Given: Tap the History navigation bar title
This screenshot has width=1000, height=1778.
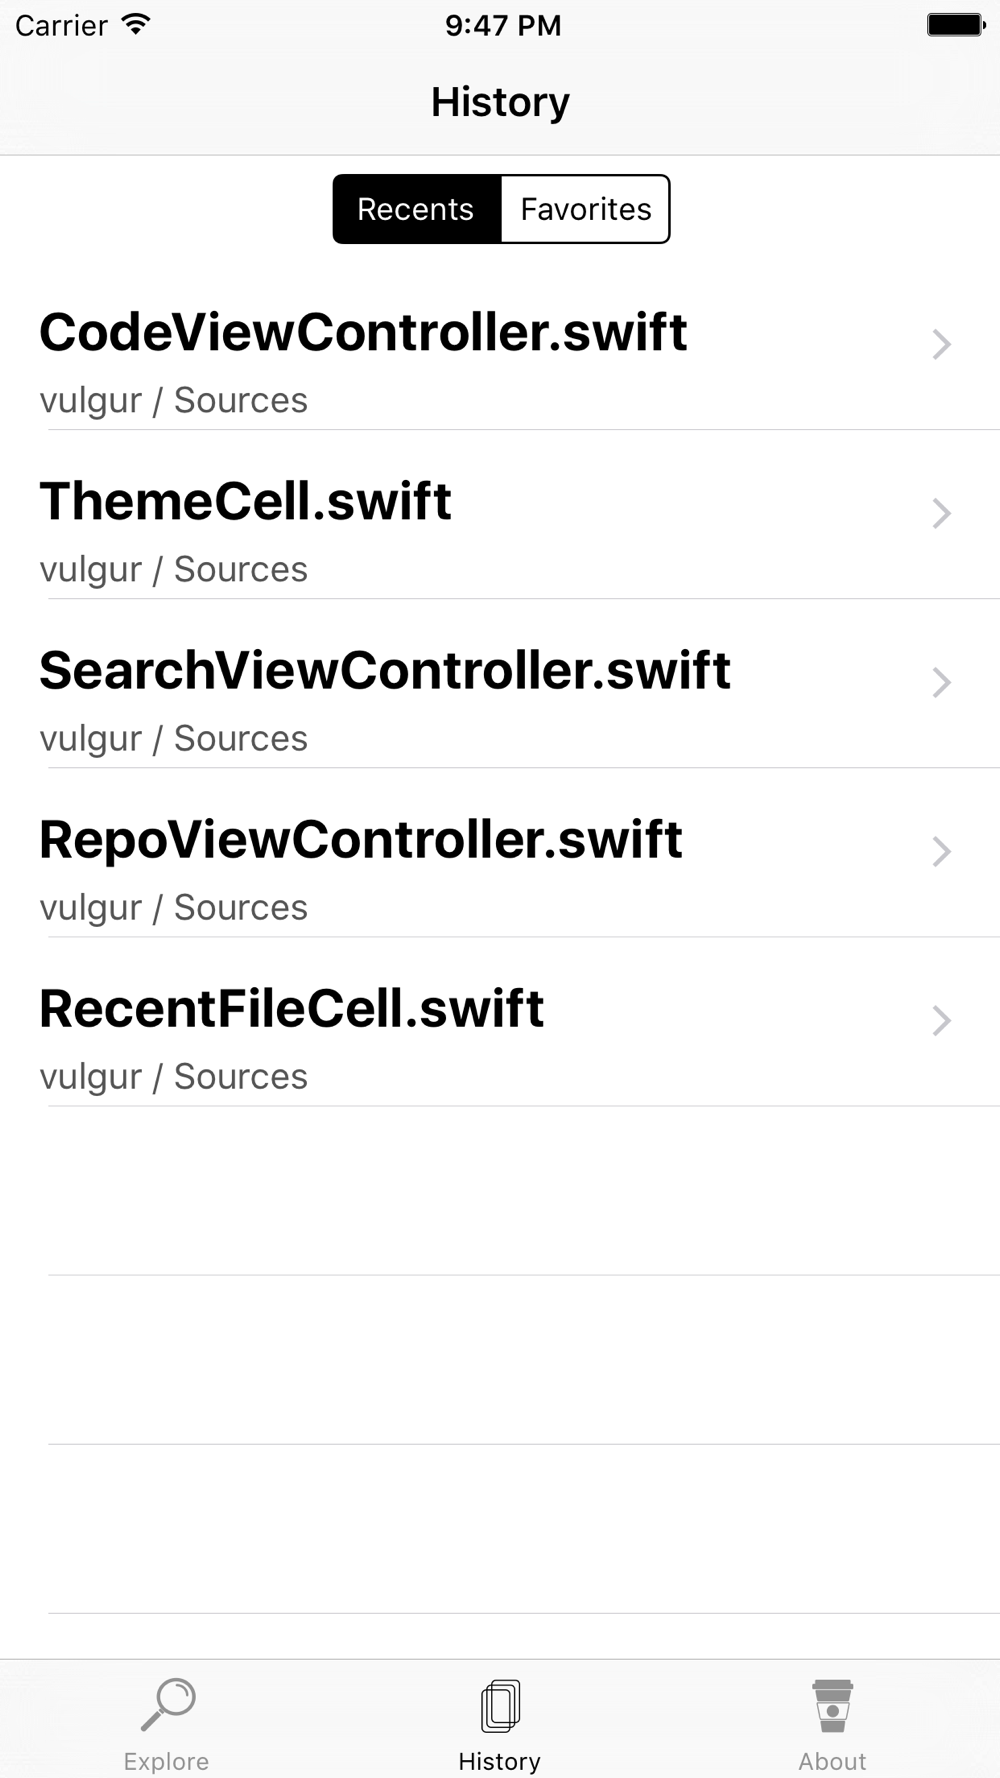Looking at the screenshot, I should point(500,102).
